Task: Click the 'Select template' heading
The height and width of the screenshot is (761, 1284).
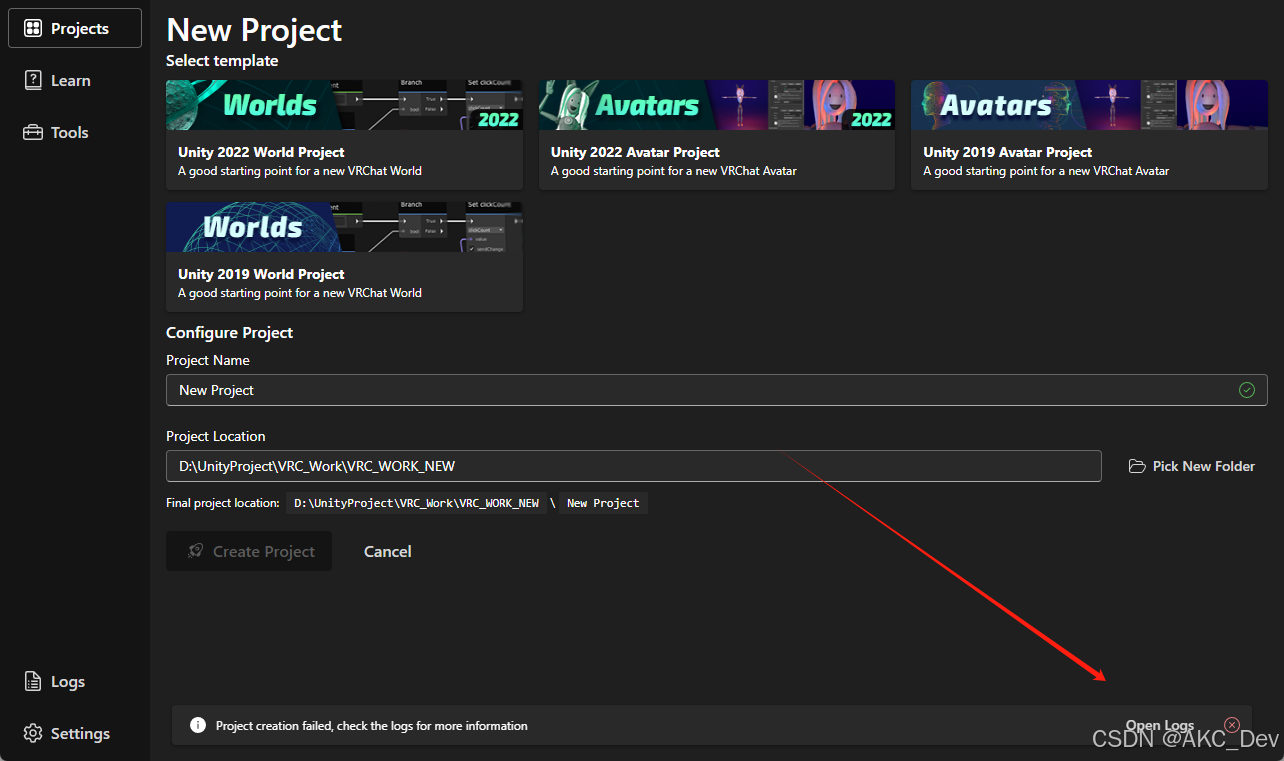Action: 222,61
